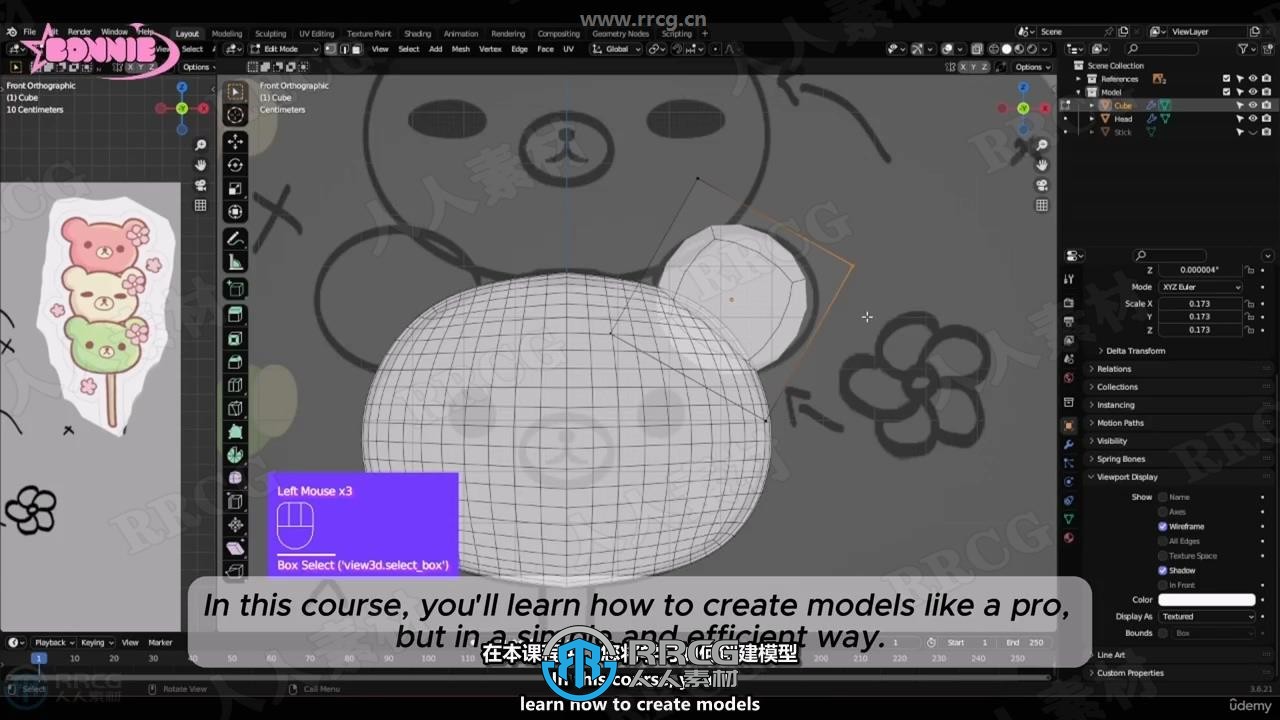Expand the Collections panel
This screenshot has height=720, width=1280.
pyautogui.click(x=1117, y=387)
